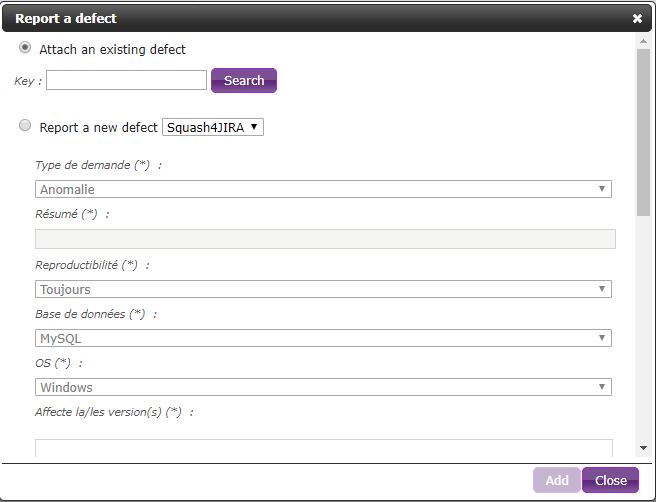Click the Affecte la/les version(s) list box

[323, 448]
